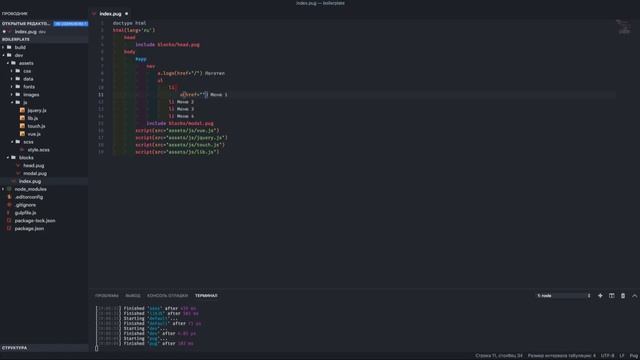Split the terminal panel

click(x=611, y=296)
